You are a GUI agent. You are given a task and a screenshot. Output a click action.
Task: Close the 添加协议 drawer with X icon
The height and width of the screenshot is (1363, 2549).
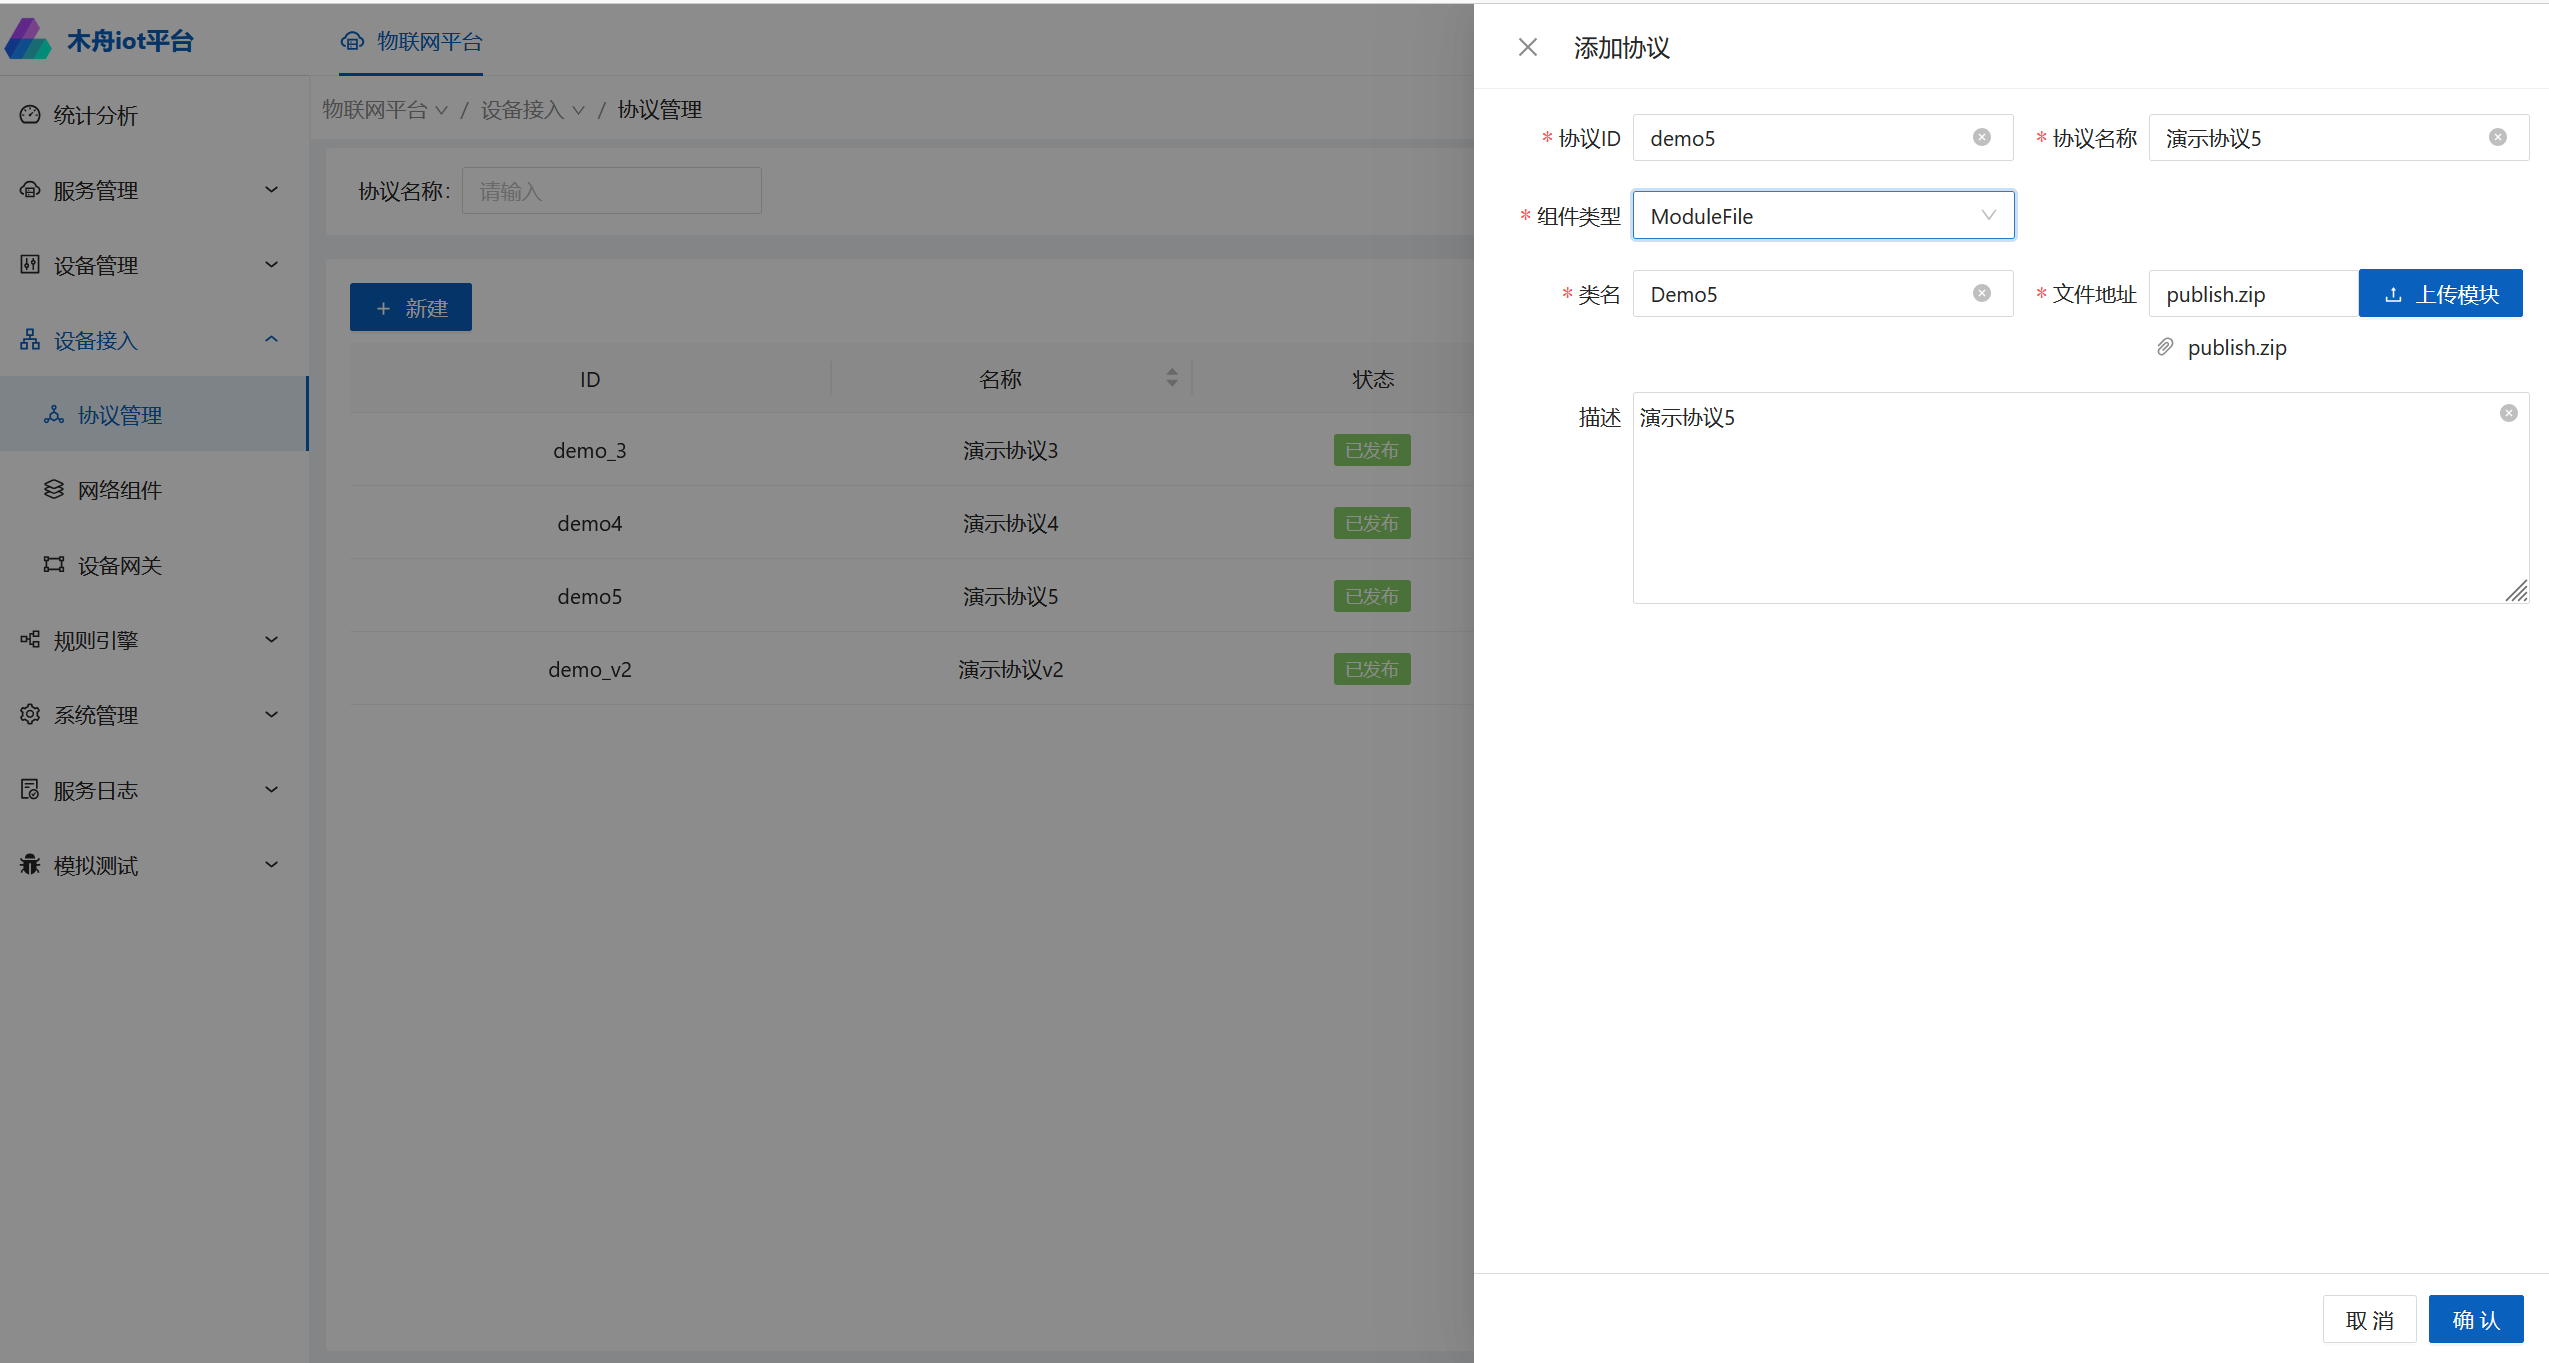pyautogui.click(x=1527, y=47)
